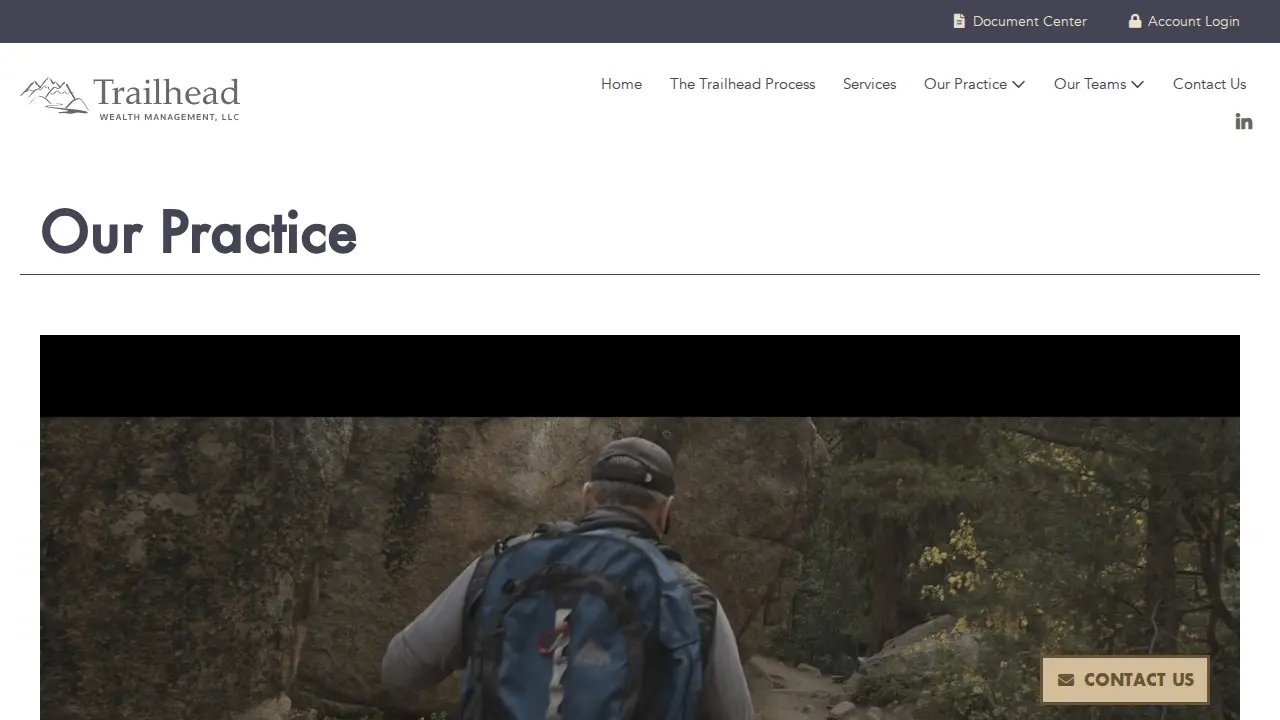1280x720 pixels.
Task: Open The Trailhead Process page
Action: [742, 84]
